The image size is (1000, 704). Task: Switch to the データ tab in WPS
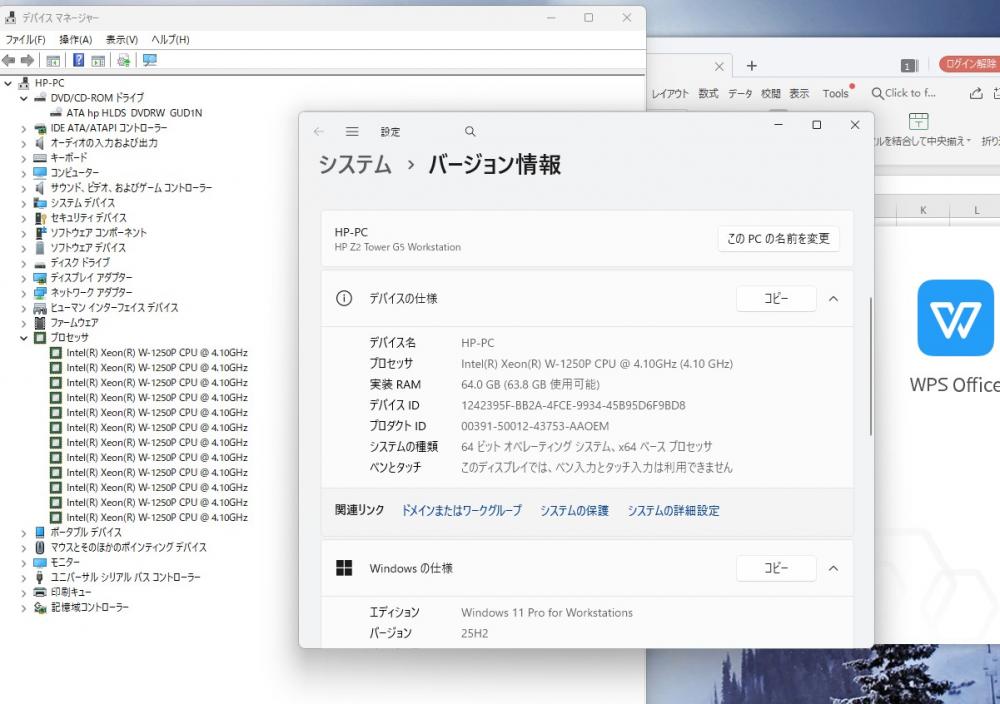pos(740,93)
